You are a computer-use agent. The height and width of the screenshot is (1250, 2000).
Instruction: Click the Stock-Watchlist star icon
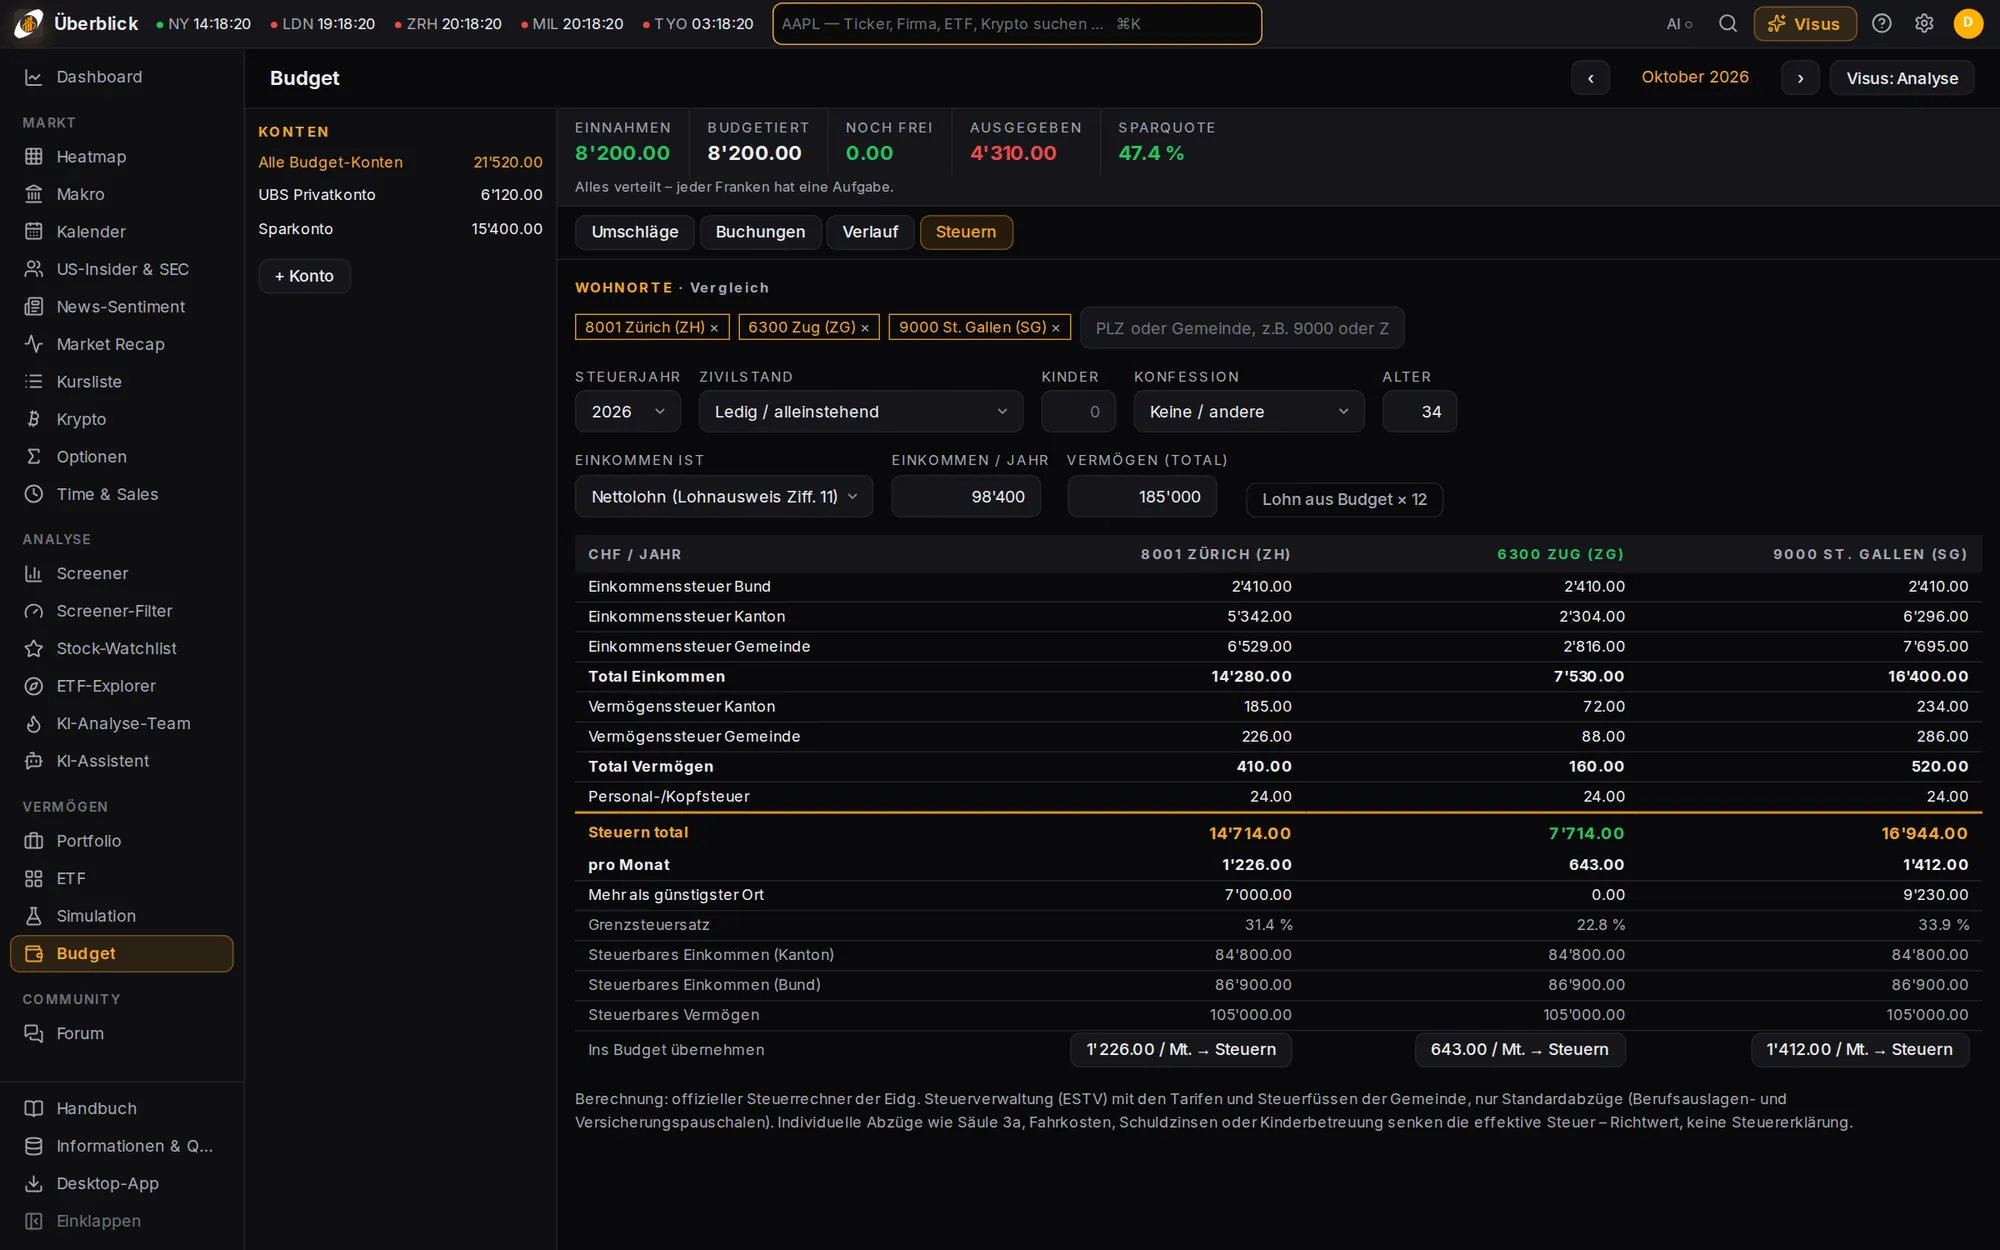(x=34, y=649)
